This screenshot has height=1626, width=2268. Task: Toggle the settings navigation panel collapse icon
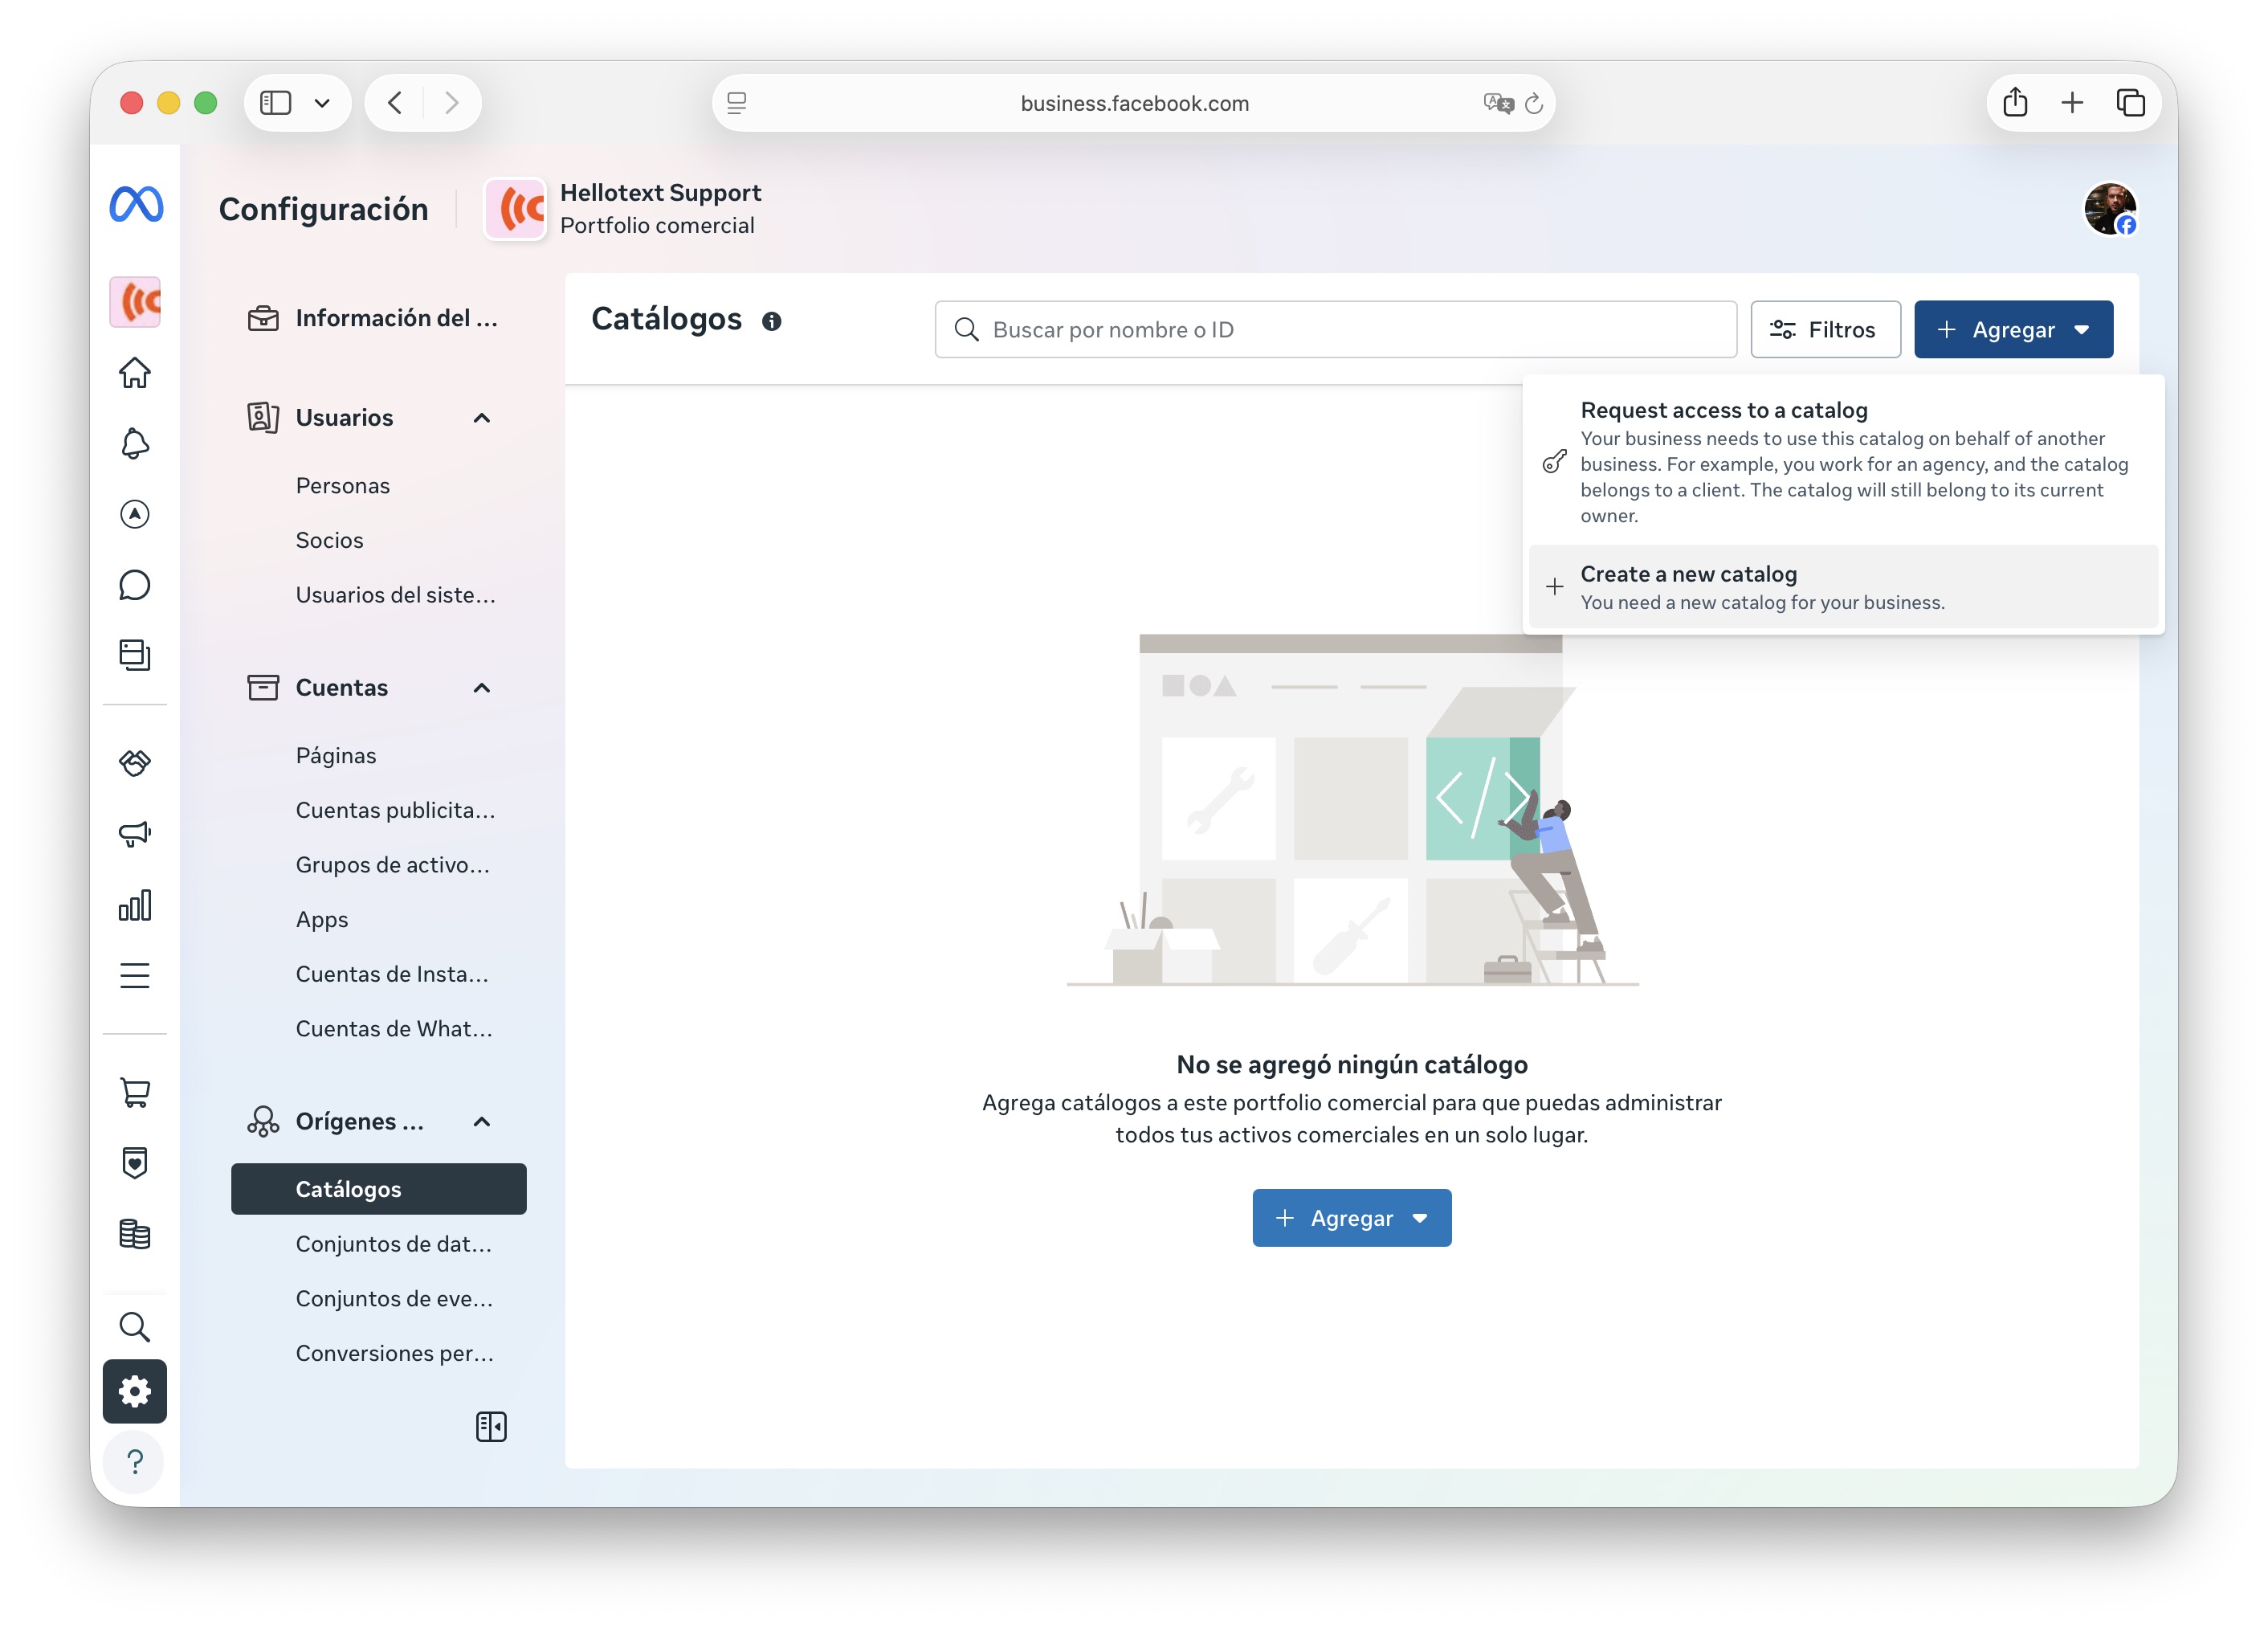click(491, 1426)
